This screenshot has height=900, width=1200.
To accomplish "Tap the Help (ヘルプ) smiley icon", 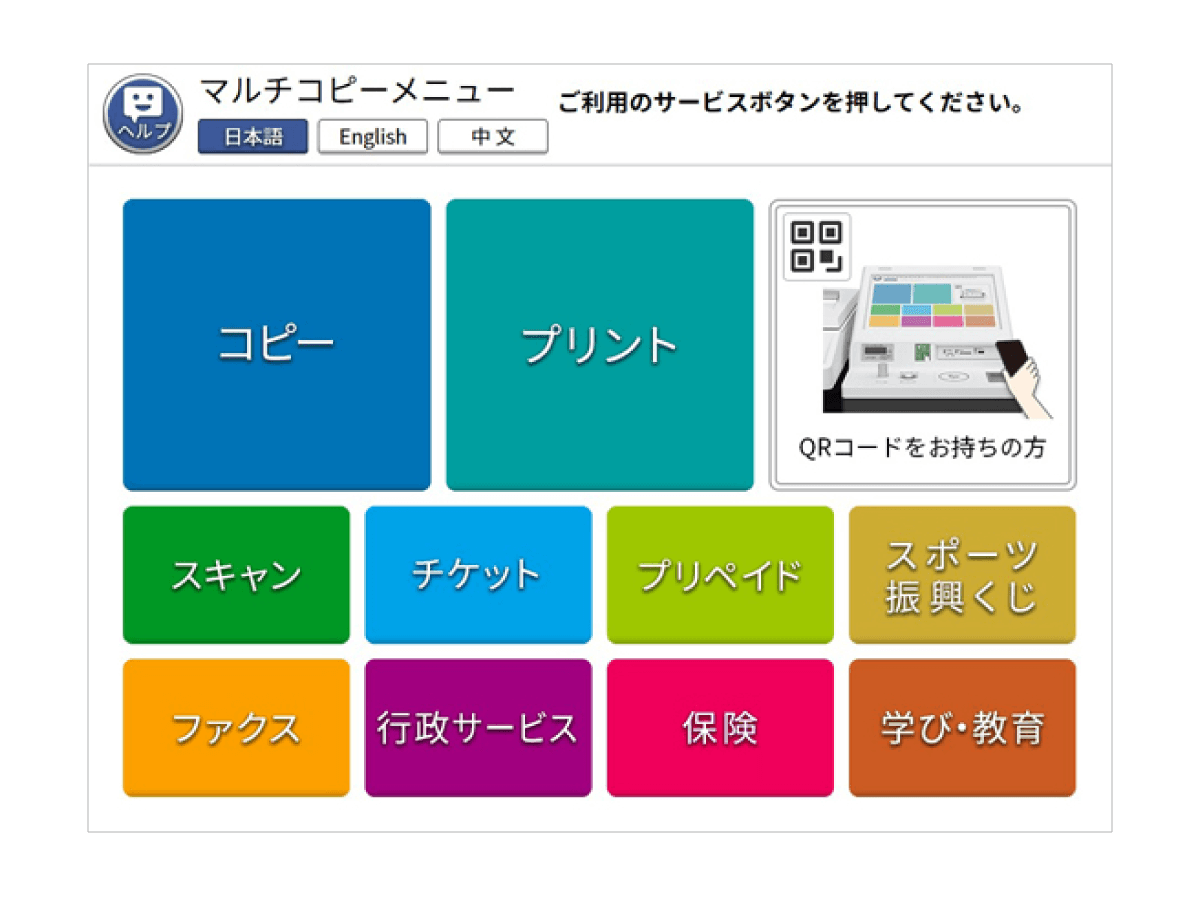I will tap(143, 113).
